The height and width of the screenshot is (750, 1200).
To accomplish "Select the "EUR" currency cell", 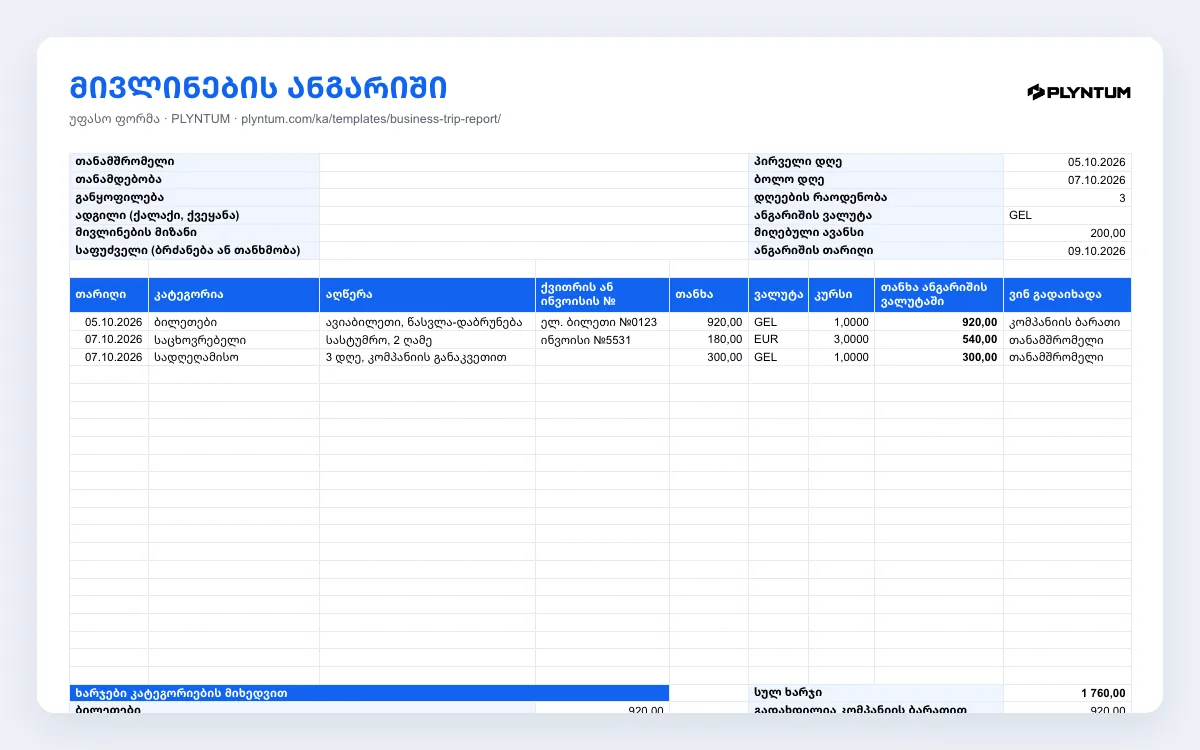I will (778, 339).
